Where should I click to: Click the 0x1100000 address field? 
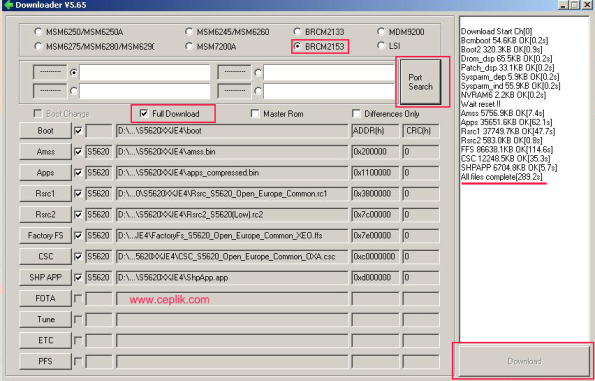pyautogui.click(x=375, y=173)
